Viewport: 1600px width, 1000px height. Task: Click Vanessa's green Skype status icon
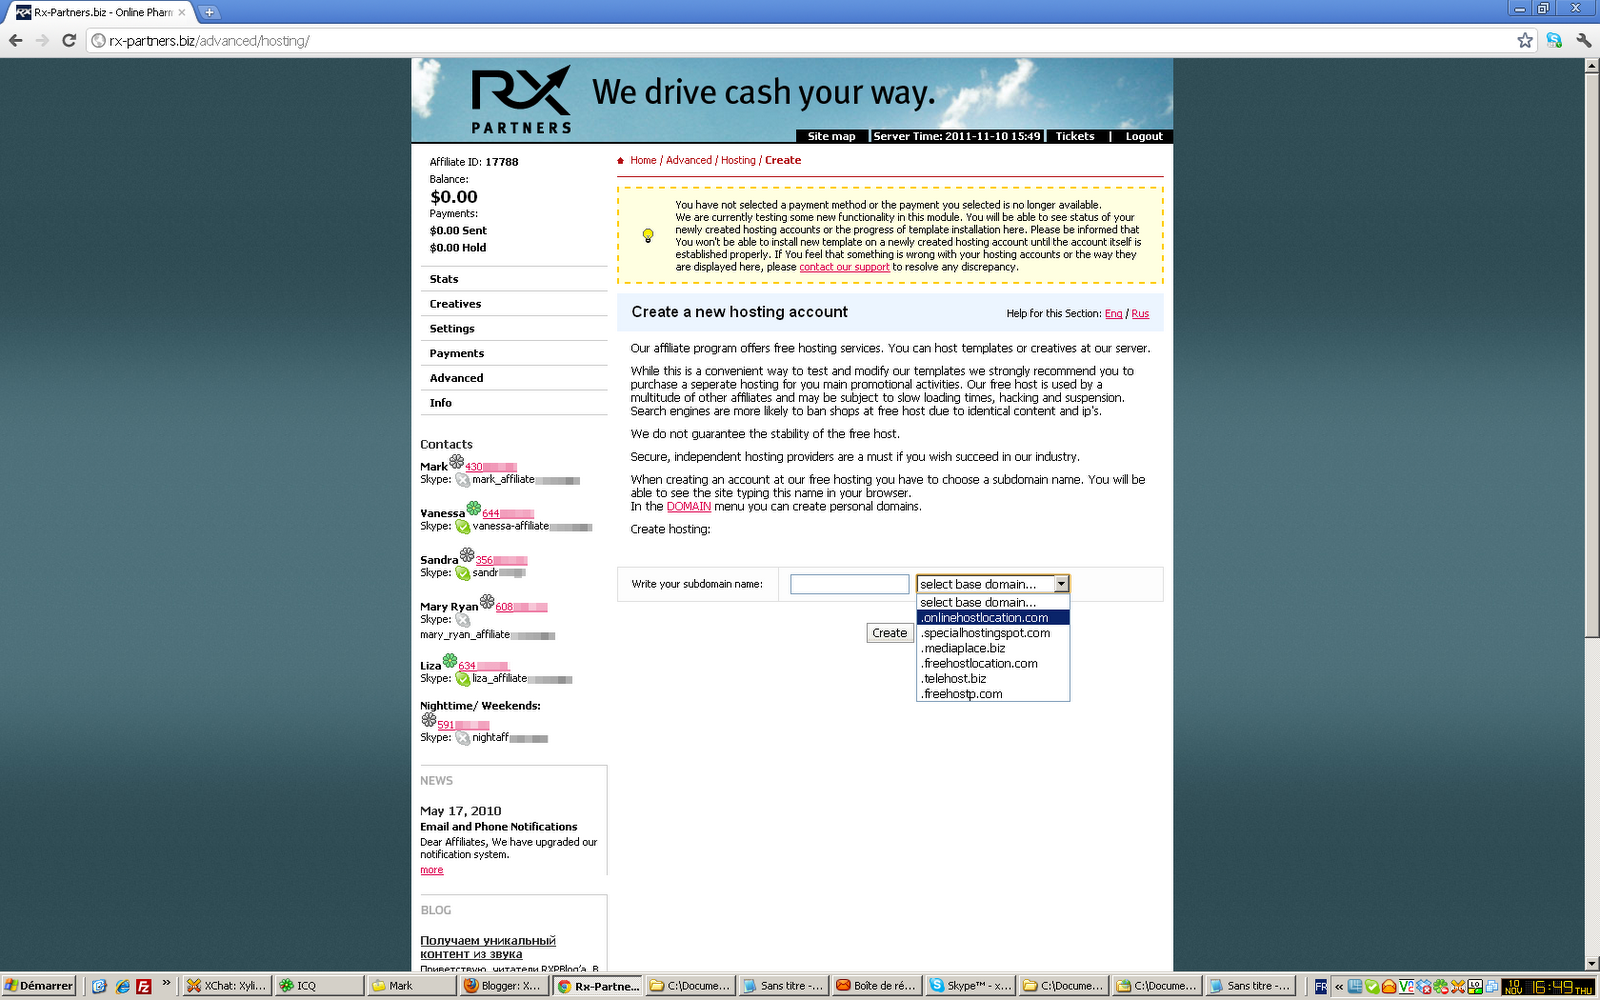463,527
